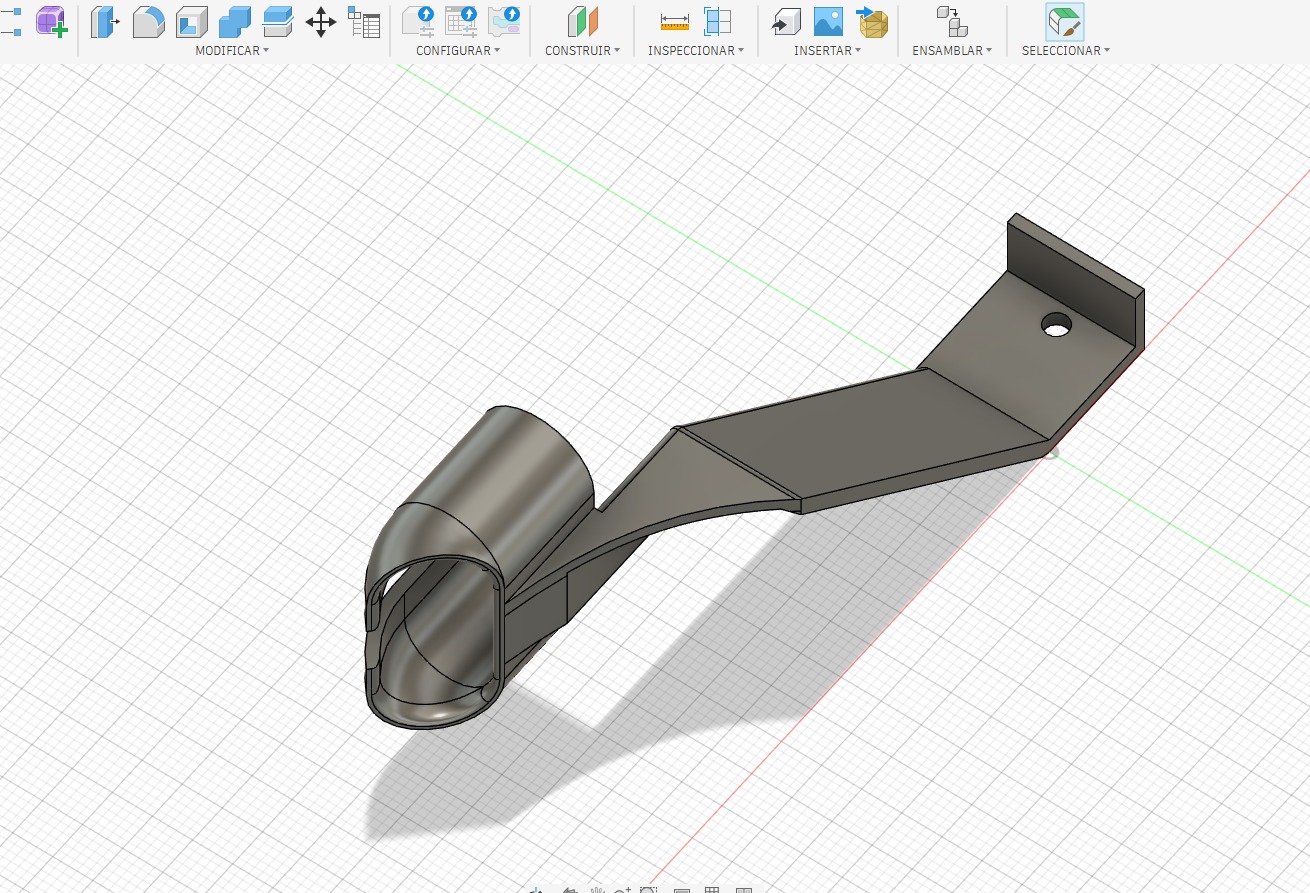Click the round hole in the bracket plate
The height and width of the screenshot is (893, 1310).
[1056, 324]
